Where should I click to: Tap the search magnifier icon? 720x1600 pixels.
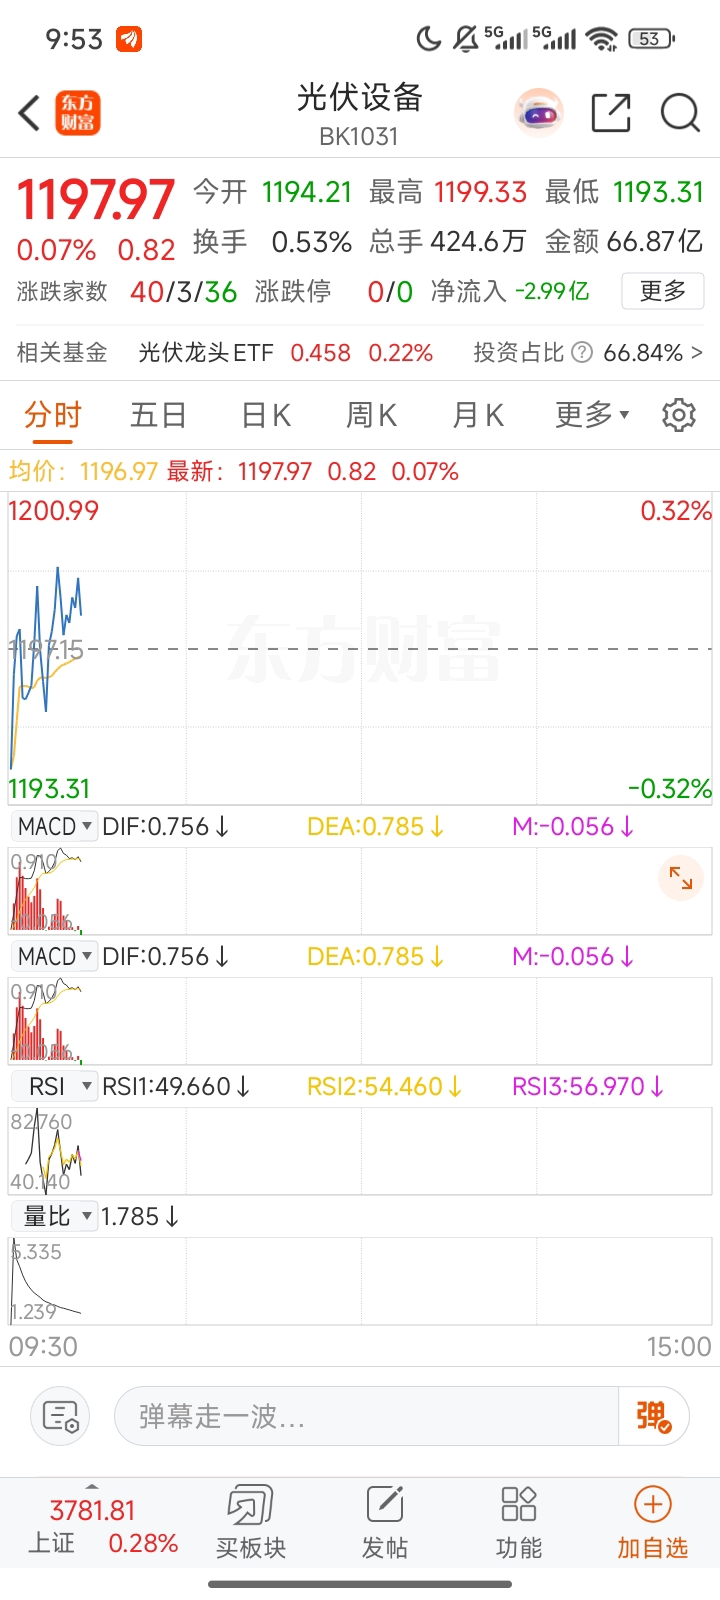680,113
